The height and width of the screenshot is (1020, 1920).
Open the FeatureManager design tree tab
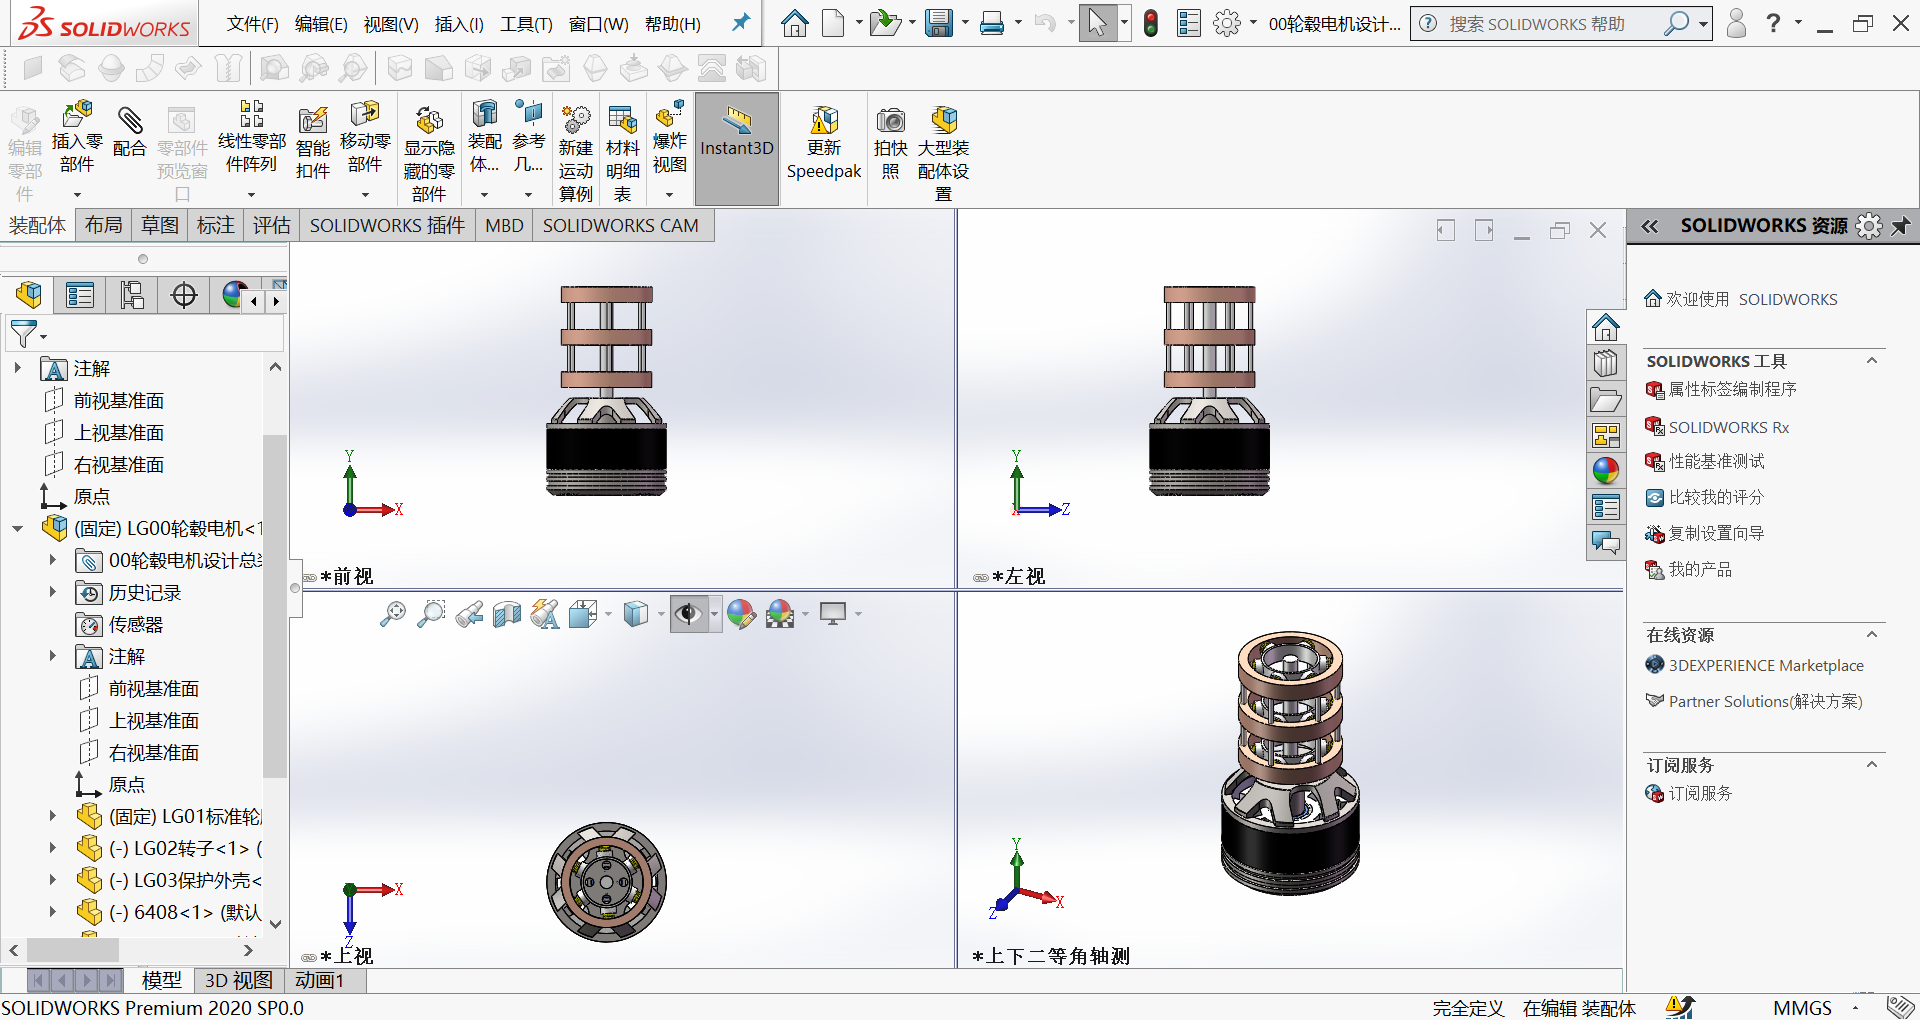click(29, 295)
